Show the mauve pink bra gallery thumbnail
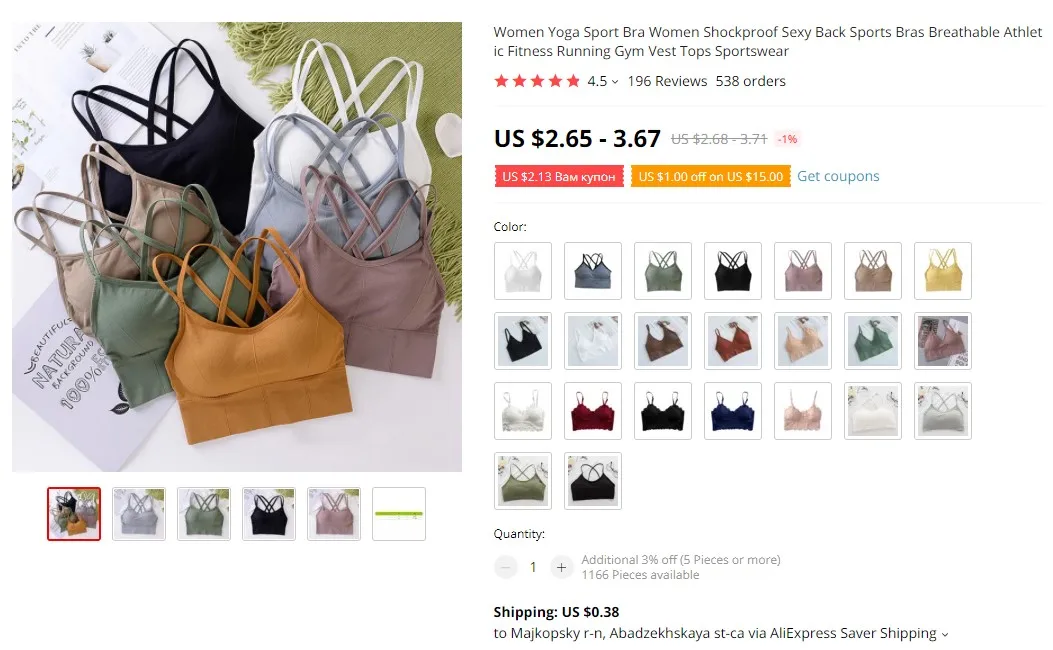Image resolution: width=1053 pixels, height=650 pixels. 334,514
